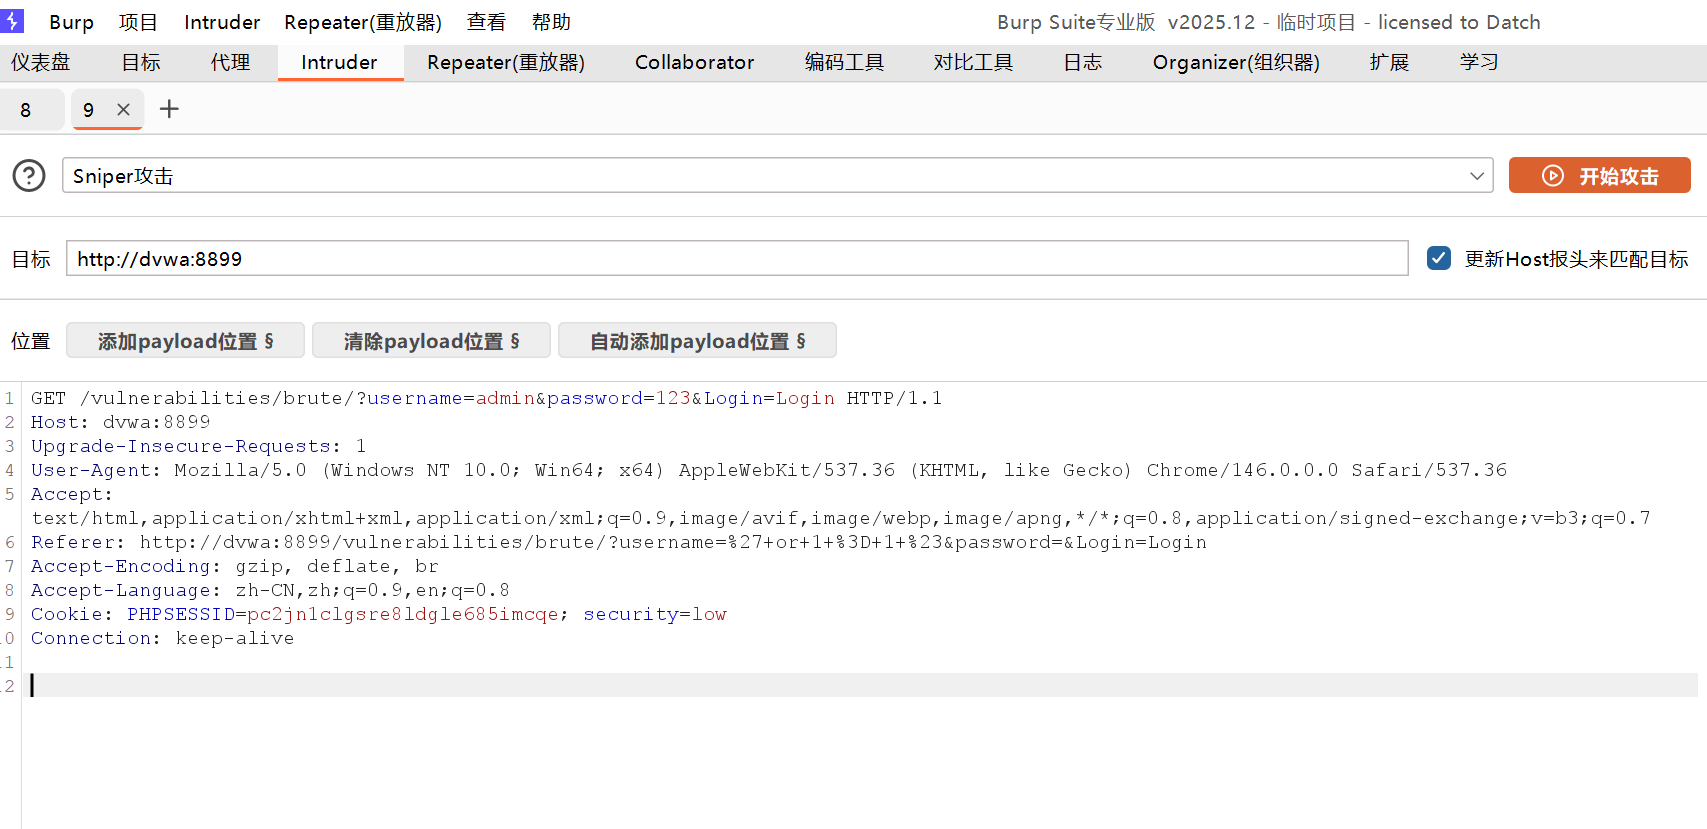Screen dimensions: 1707x829
Task: Open the help question mark icon
Action: (29, 176)
